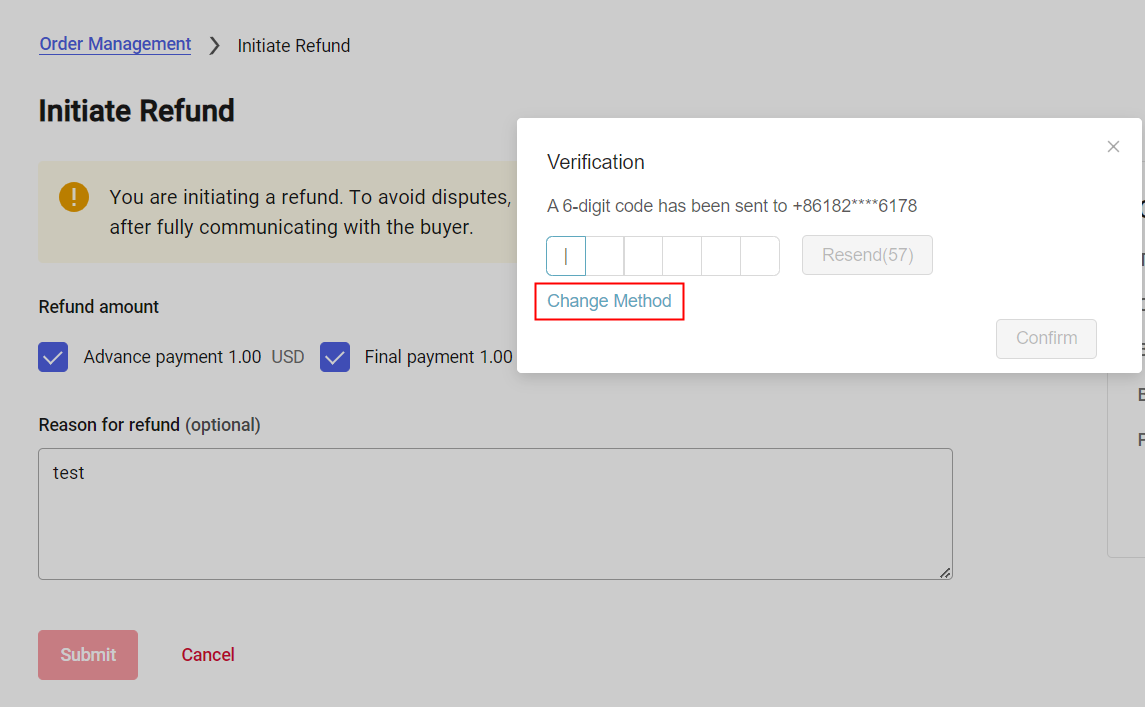
Task: Open the Order Management breadcrumb link
Action: pyautogui.click(x=114, y=44)
